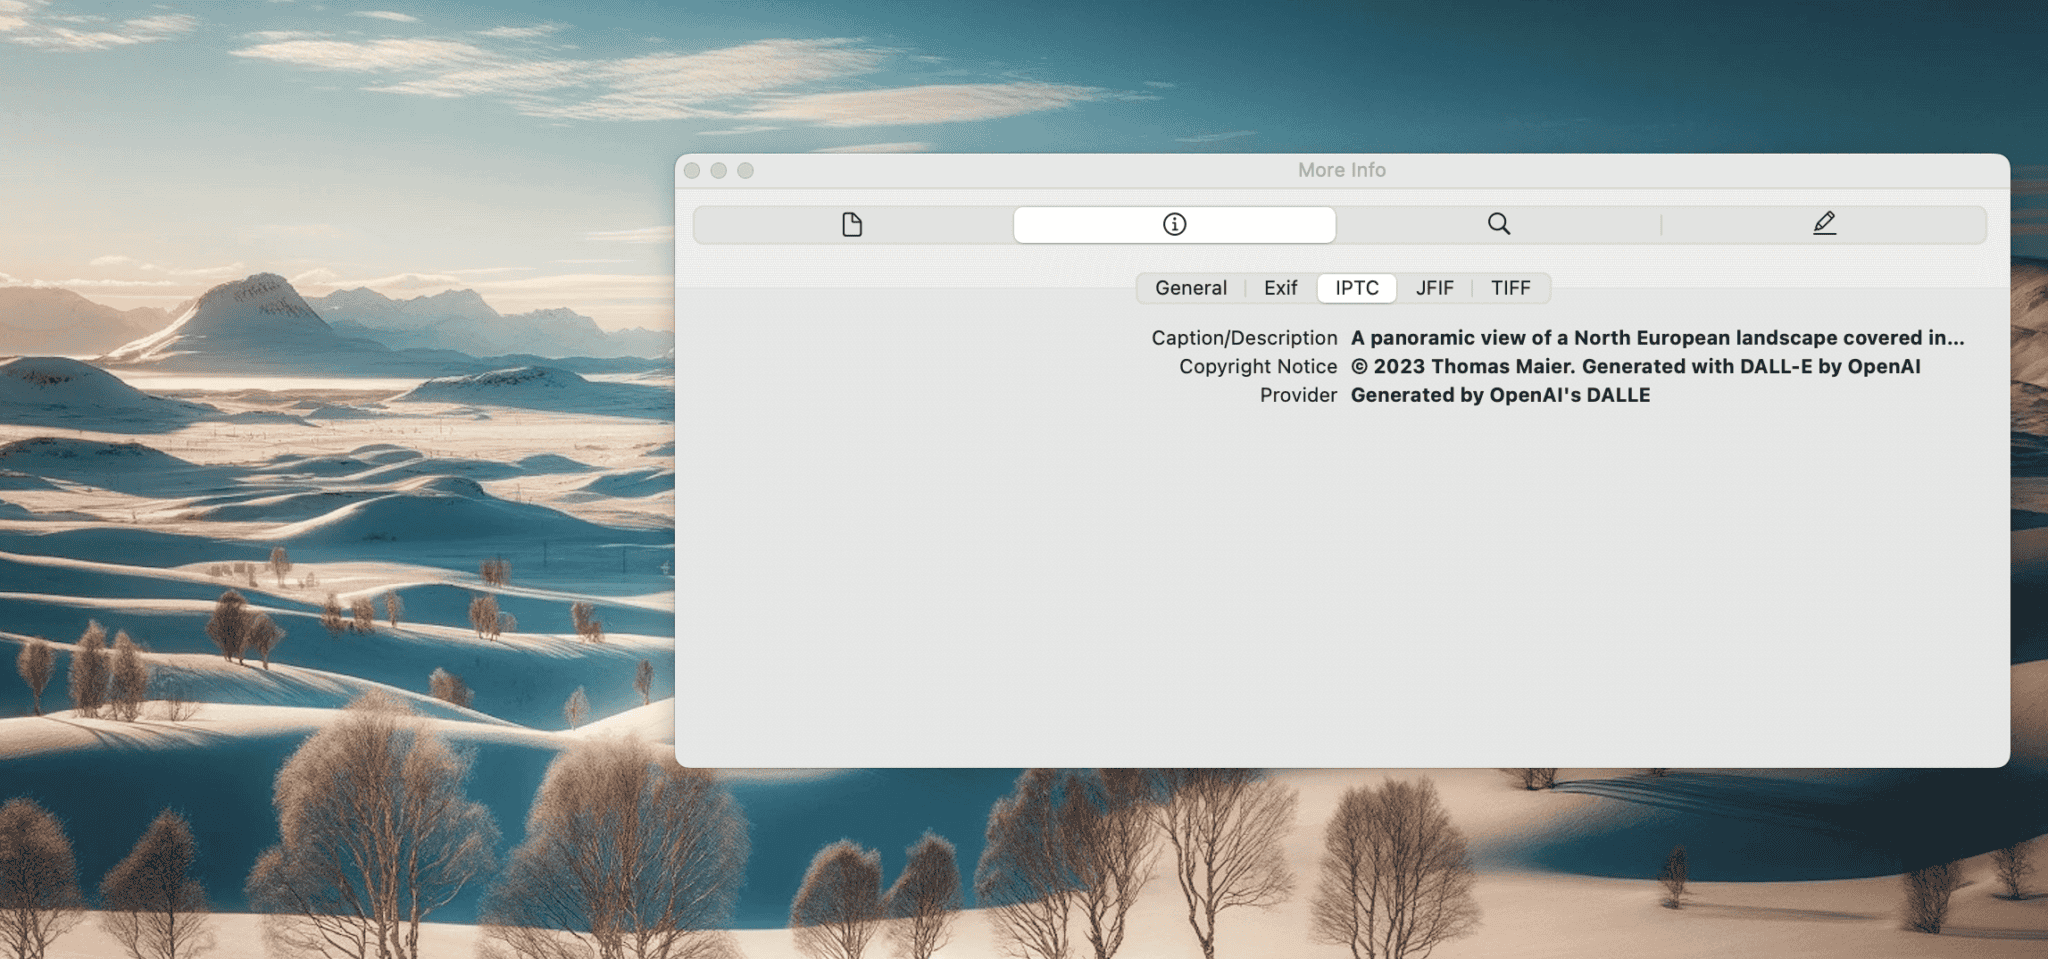This screenshot has height=959, width=2048.
Task: Click the Provider field label
Action: (1297, 394)
